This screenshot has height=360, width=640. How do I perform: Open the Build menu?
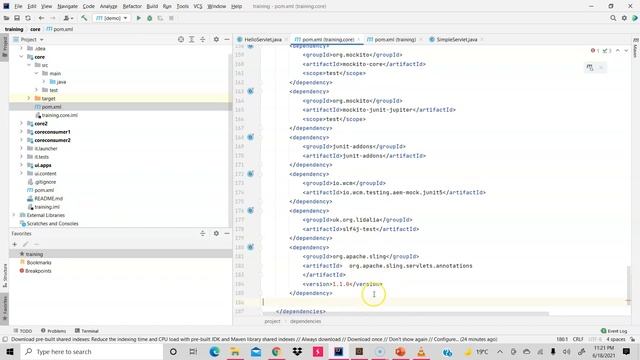(x=152, y=6)
